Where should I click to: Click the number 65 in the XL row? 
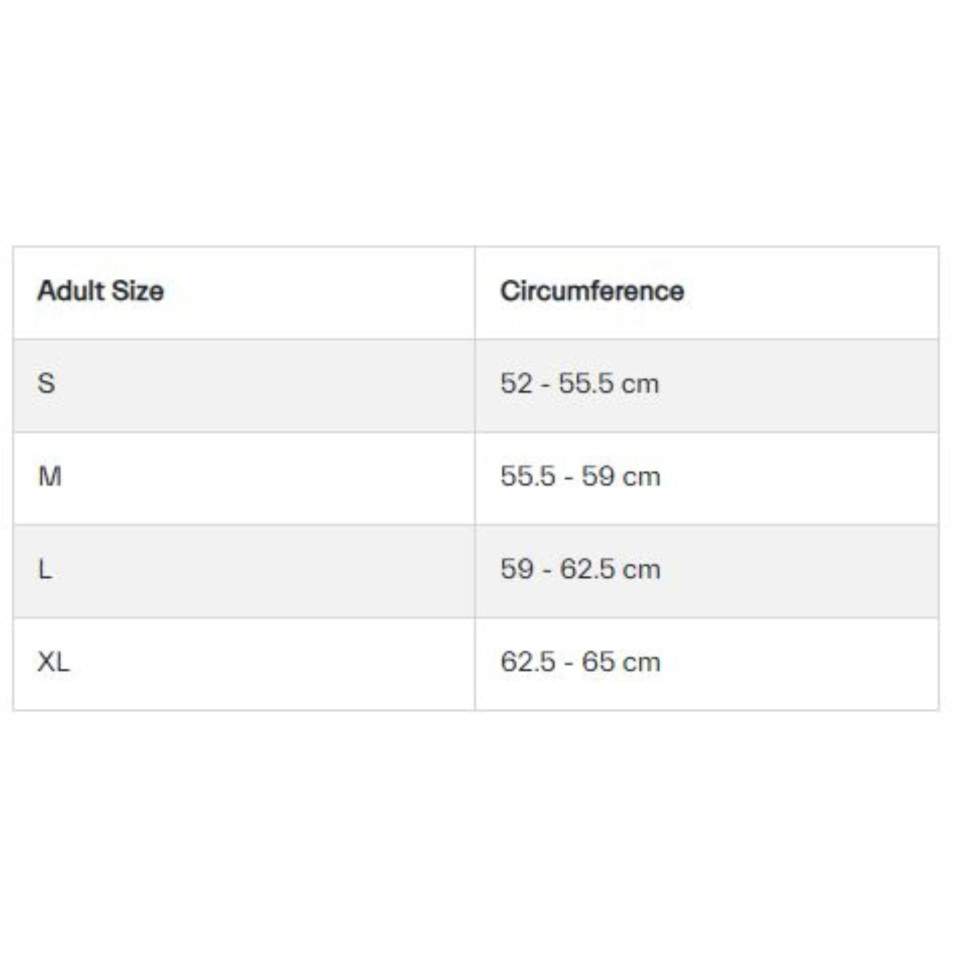[597, 663]
